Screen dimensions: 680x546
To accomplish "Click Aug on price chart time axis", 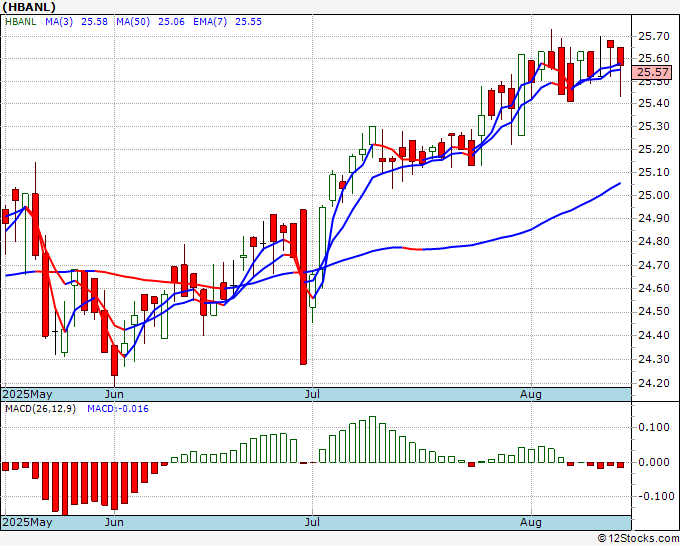I will [x=531, y=395].
